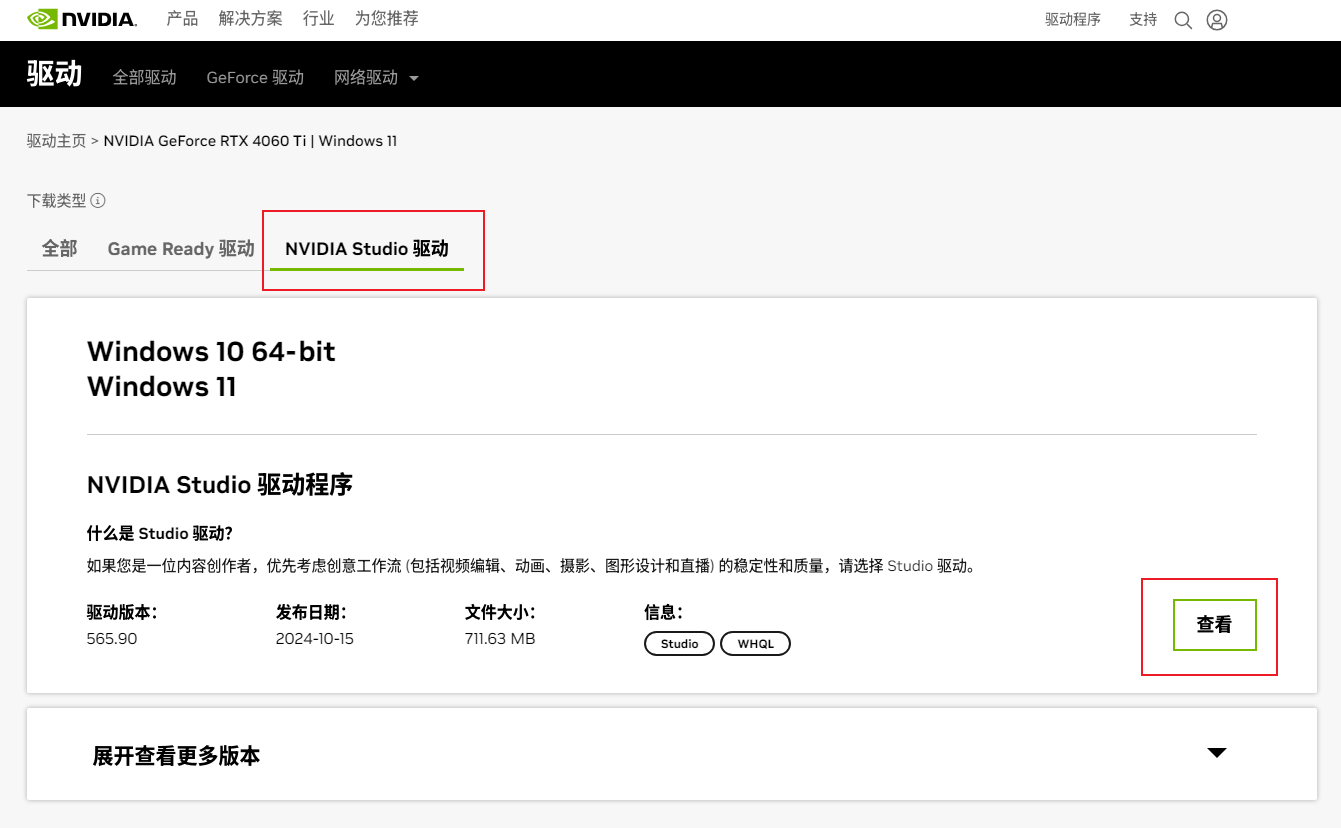The height and width of the screenshot is (828, 1341).
Task: Click the NVIDIA logo
Action: tap(82, 19)
